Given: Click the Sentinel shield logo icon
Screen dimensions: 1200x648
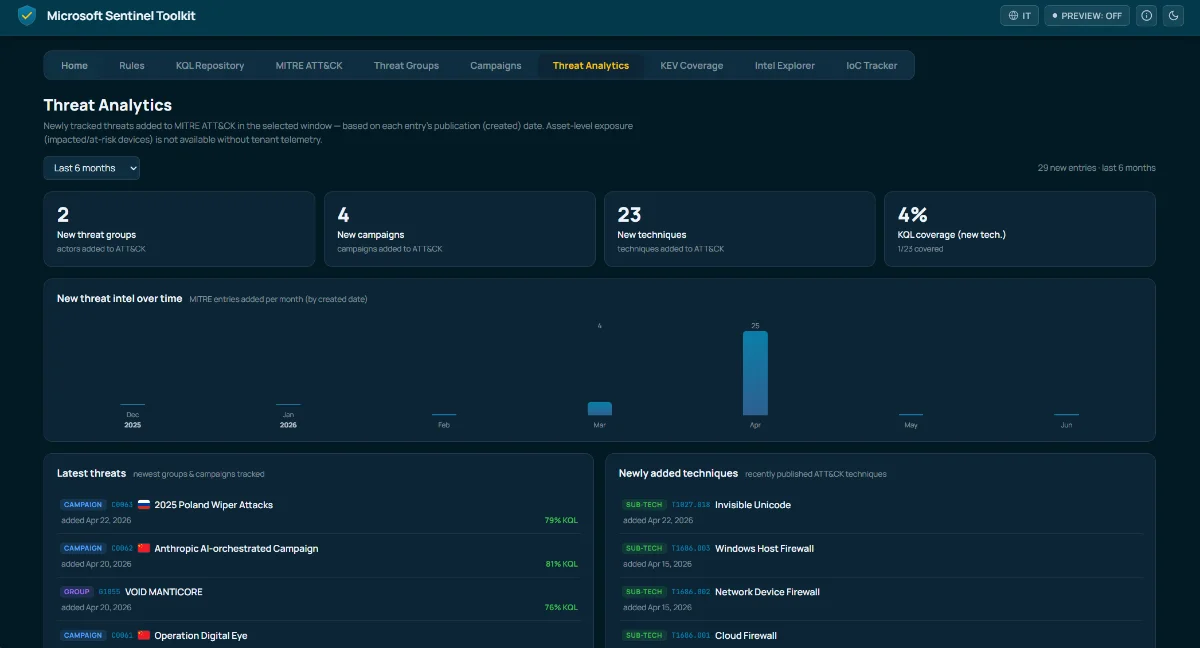Looking at the screenshot, I should click(27, 16).
